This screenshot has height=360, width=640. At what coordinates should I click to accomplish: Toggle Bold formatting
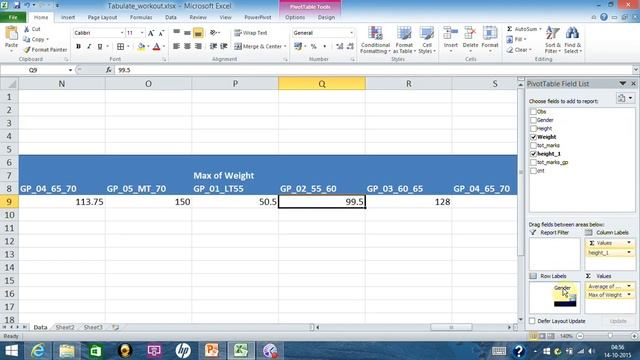pyautogui.click(x=78, y=47)
